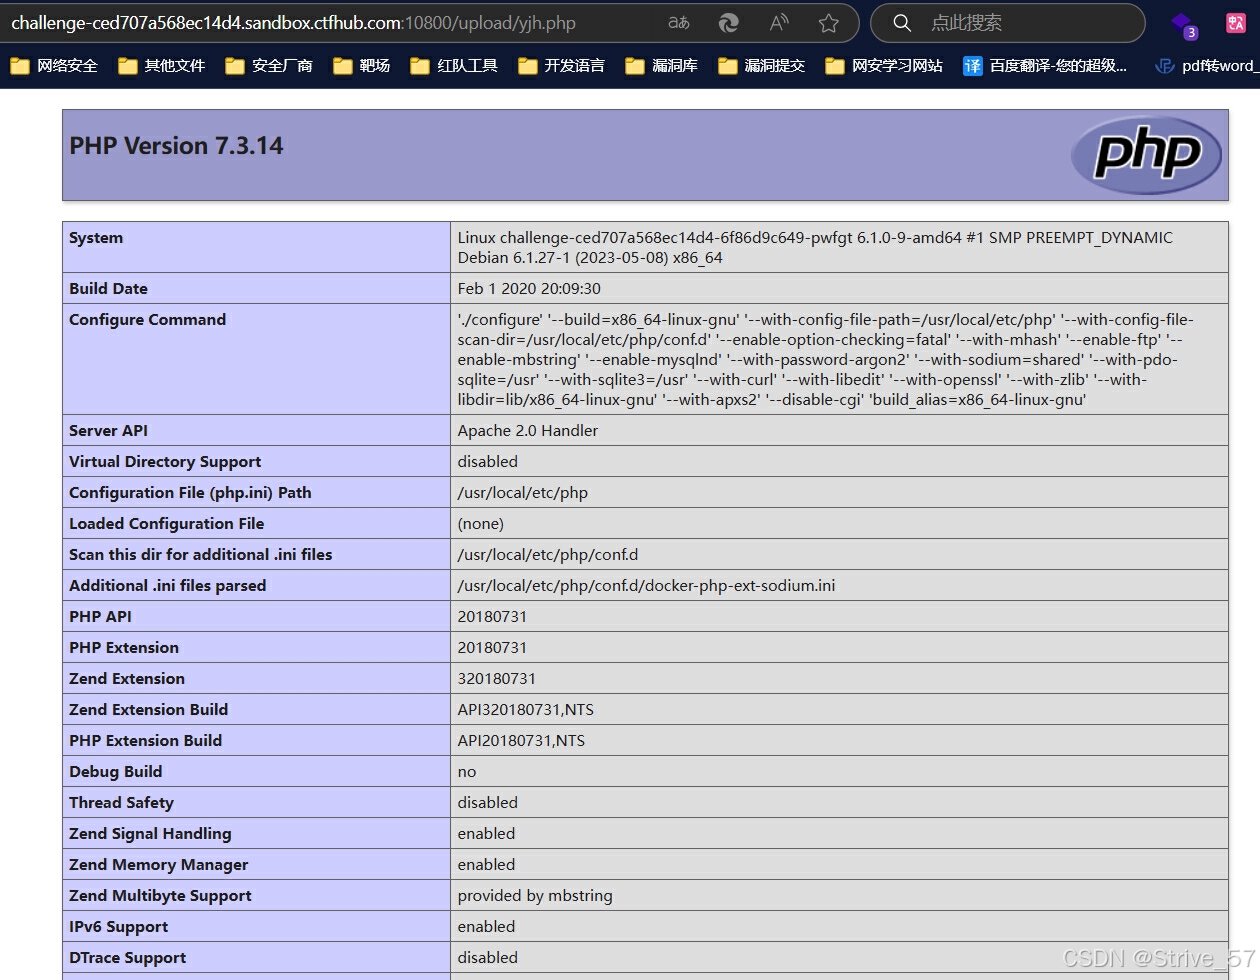Click the PHP Version 7.3.14 heading
Image resolution: width=1260 pixels, height=980 pixels.
(x=176, y=146)
